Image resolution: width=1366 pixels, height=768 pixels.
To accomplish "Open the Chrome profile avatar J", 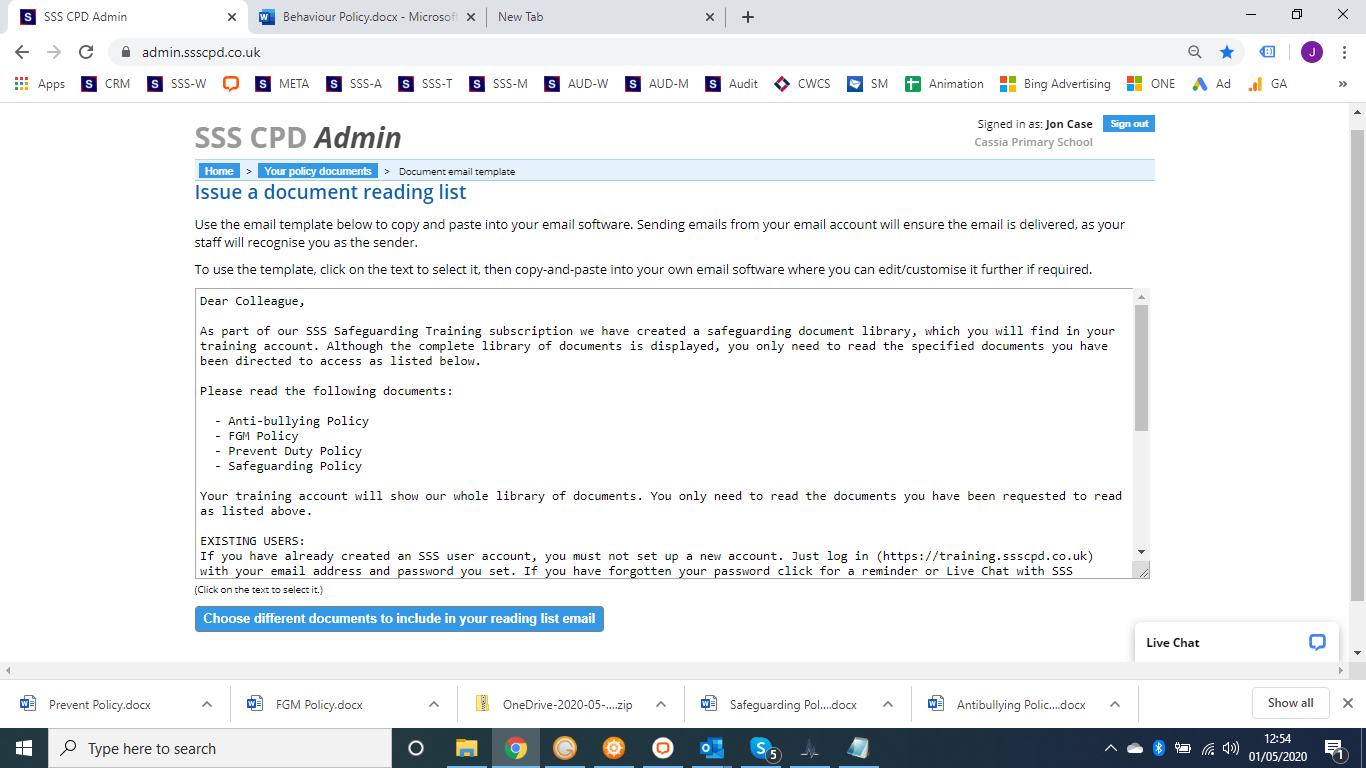I will (1312, 52).
